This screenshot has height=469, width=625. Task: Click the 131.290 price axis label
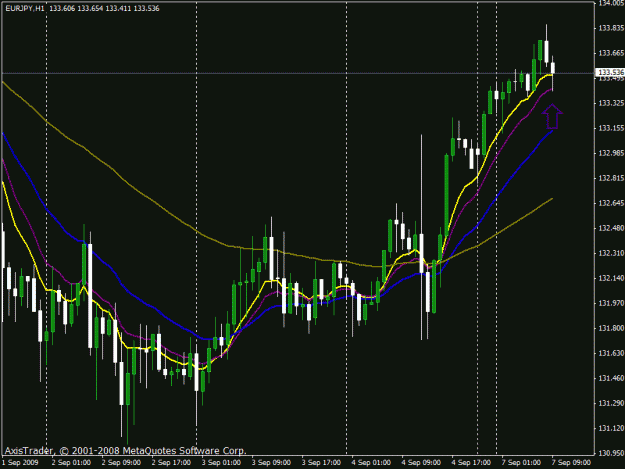(x=611, y=404)
